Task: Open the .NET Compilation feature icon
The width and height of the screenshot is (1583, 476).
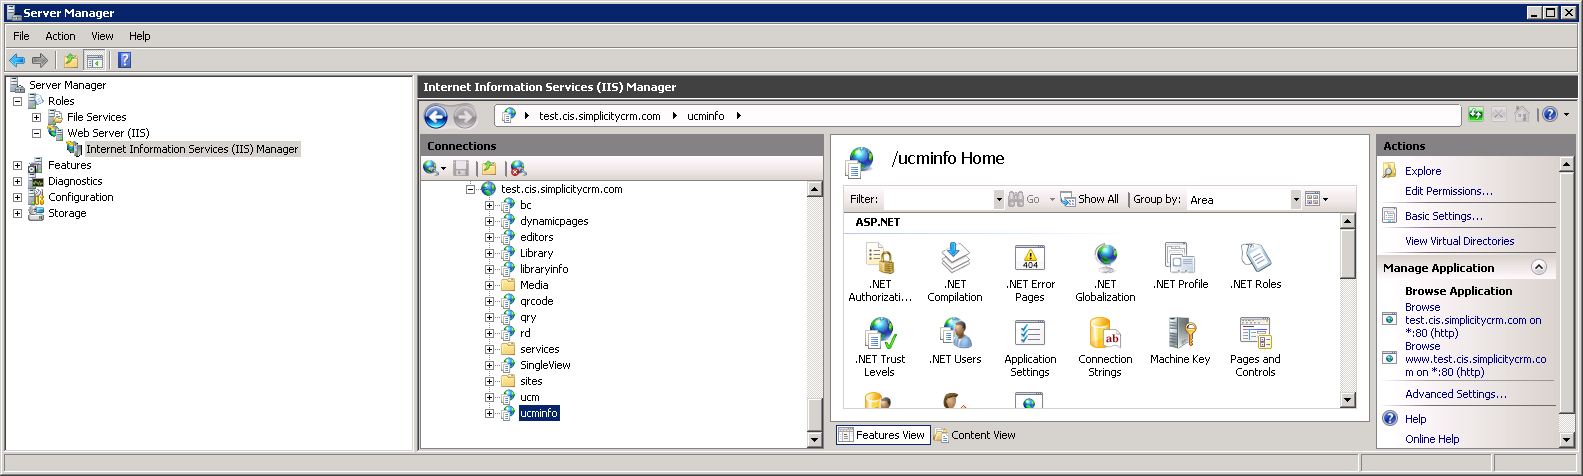Action: tap(955, 258)
